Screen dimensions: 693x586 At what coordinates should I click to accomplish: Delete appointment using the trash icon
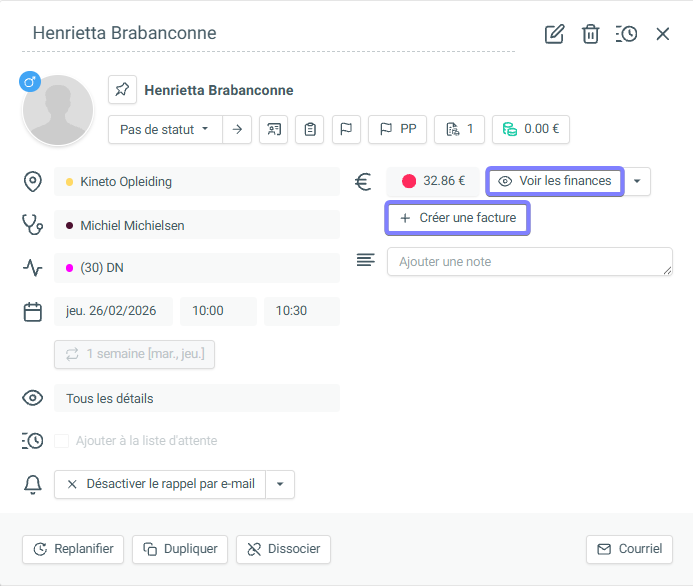click(x=591, y=34)
